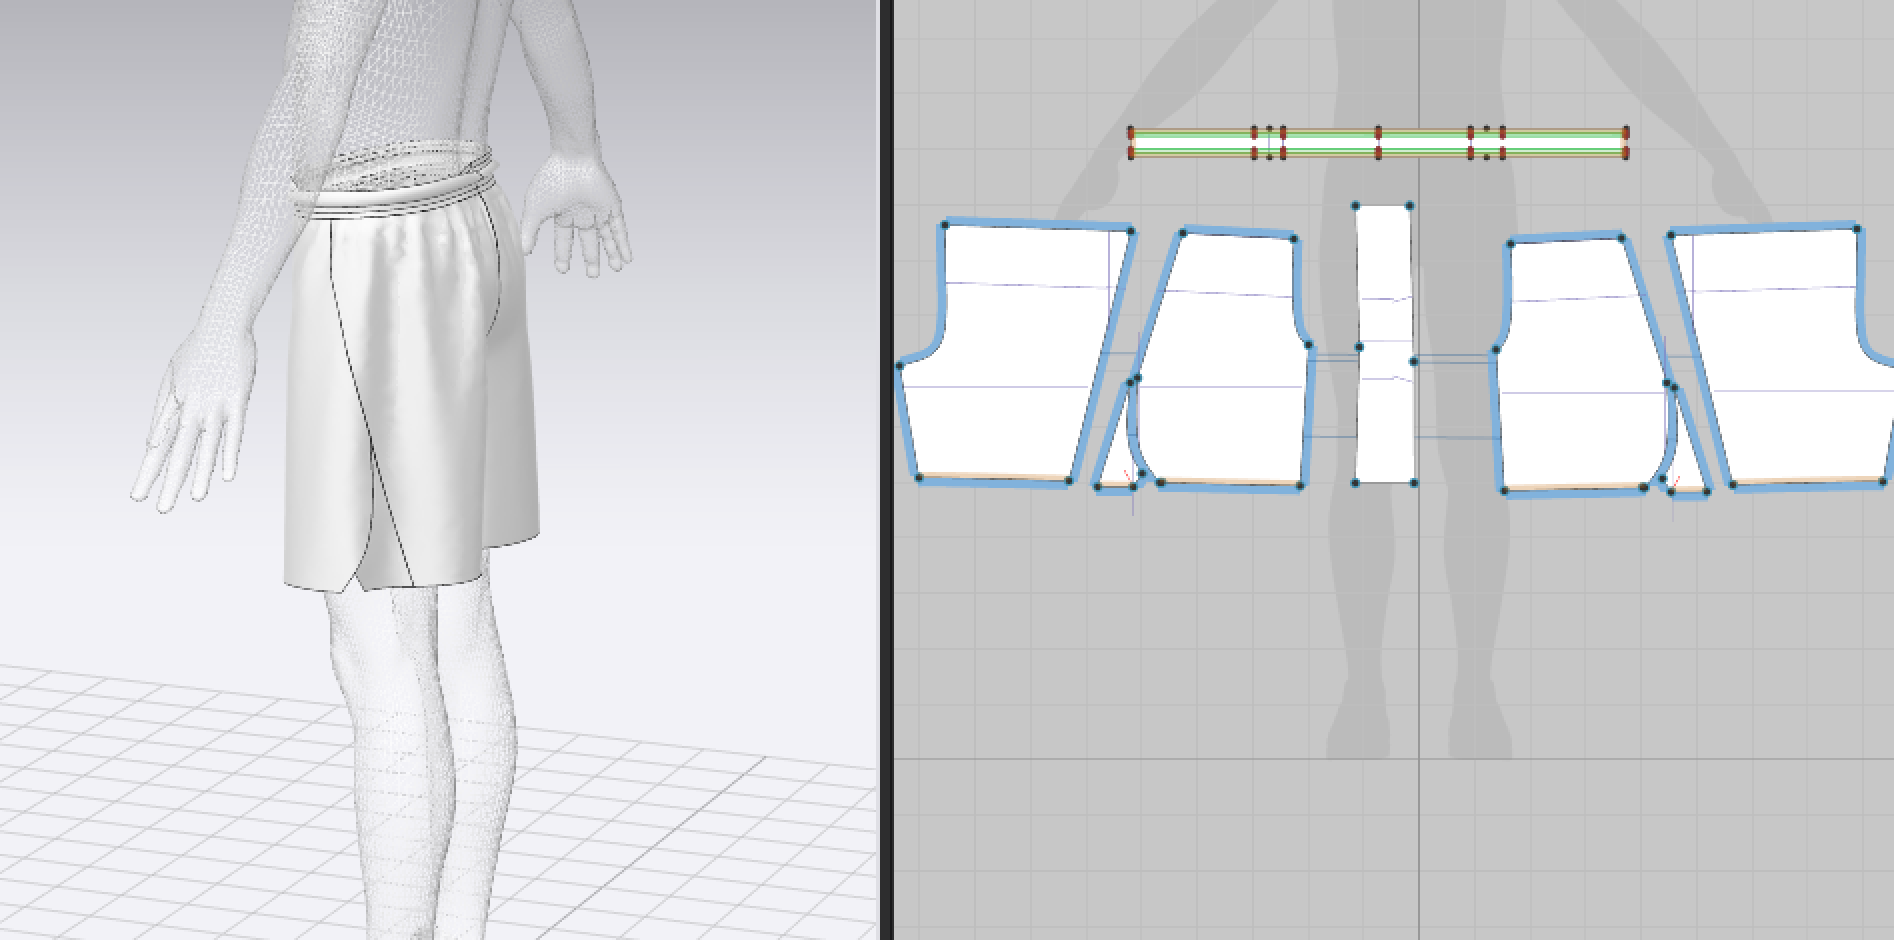Click bottom-left corner point of center strip
The height and width of the screenshot is (940, 1894).
coord(1356,483)
